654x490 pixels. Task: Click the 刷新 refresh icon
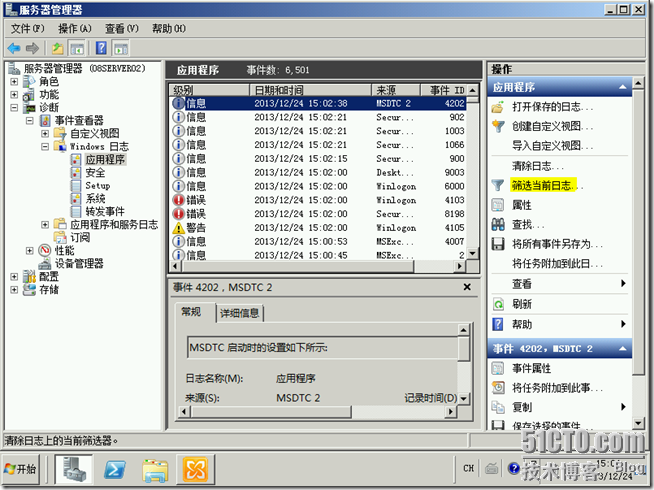498,304
